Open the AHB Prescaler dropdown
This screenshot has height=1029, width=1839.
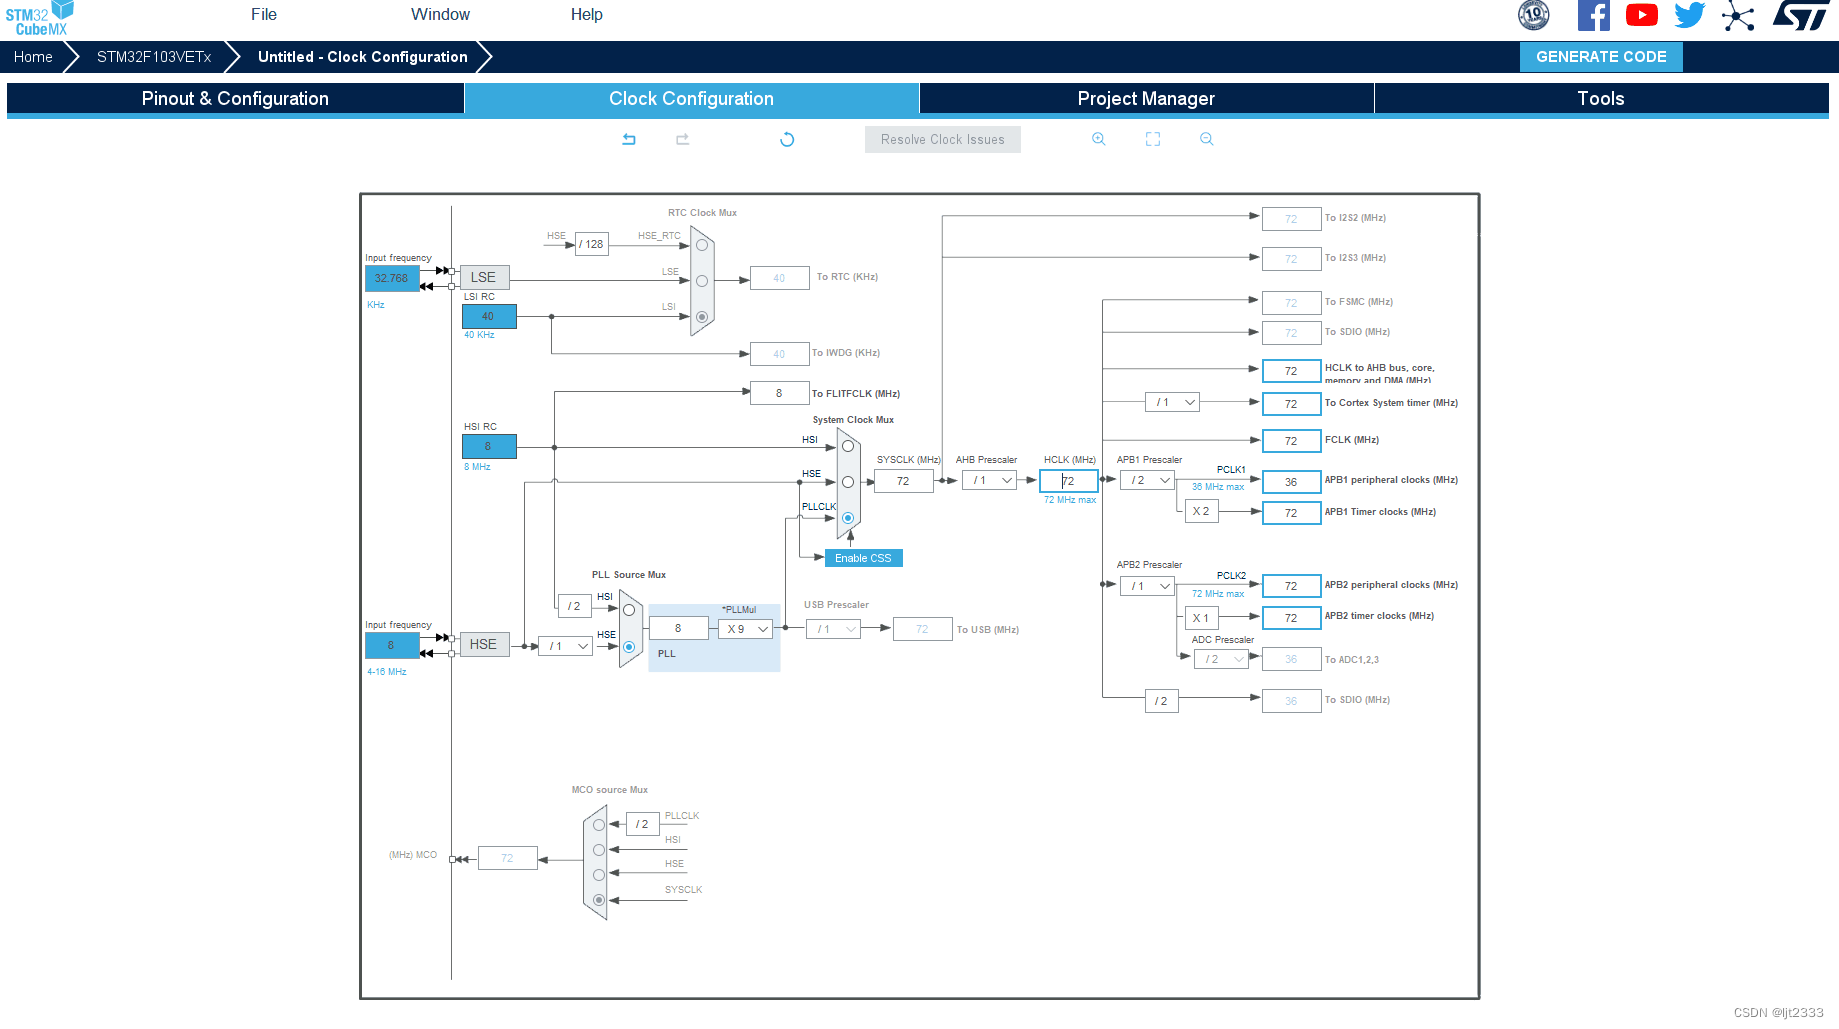point(989,481)
